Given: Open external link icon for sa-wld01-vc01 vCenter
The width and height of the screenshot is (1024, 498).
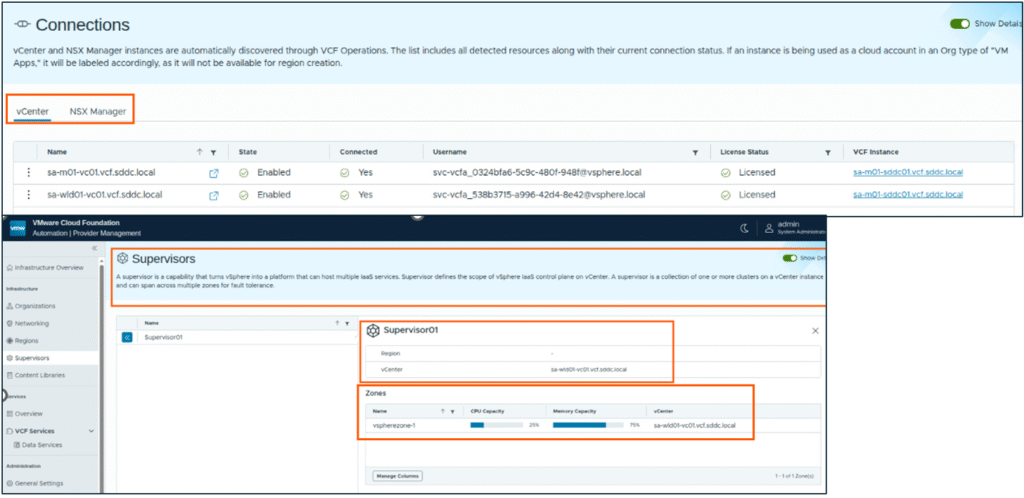Looking at the screenshot, I should (x=213, y=195).
